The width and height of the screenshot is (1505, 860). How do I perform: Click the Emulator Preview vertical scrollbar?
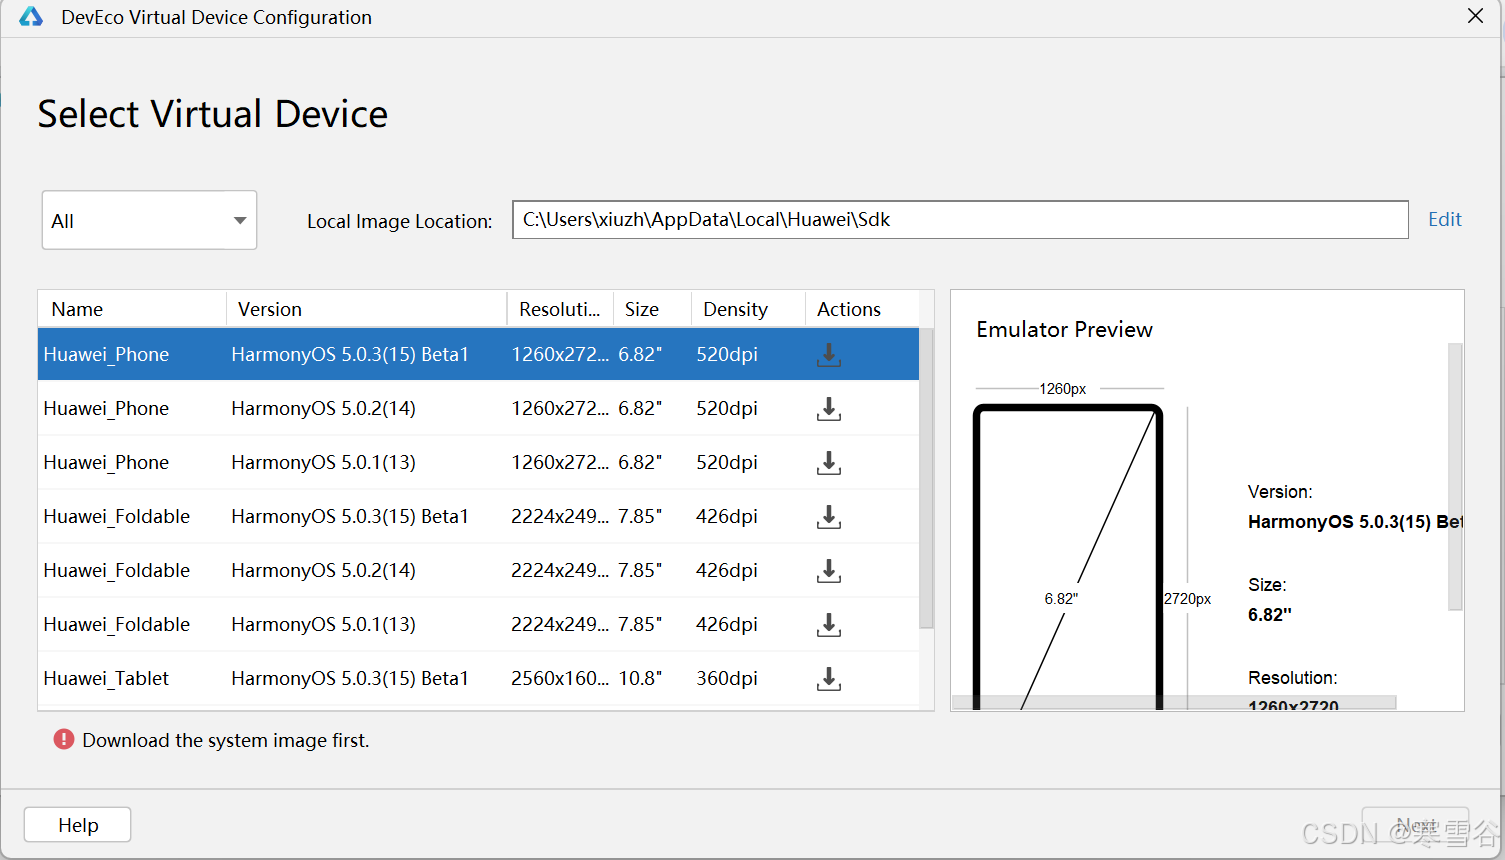pyautogui.click(x=1455, y=476)
